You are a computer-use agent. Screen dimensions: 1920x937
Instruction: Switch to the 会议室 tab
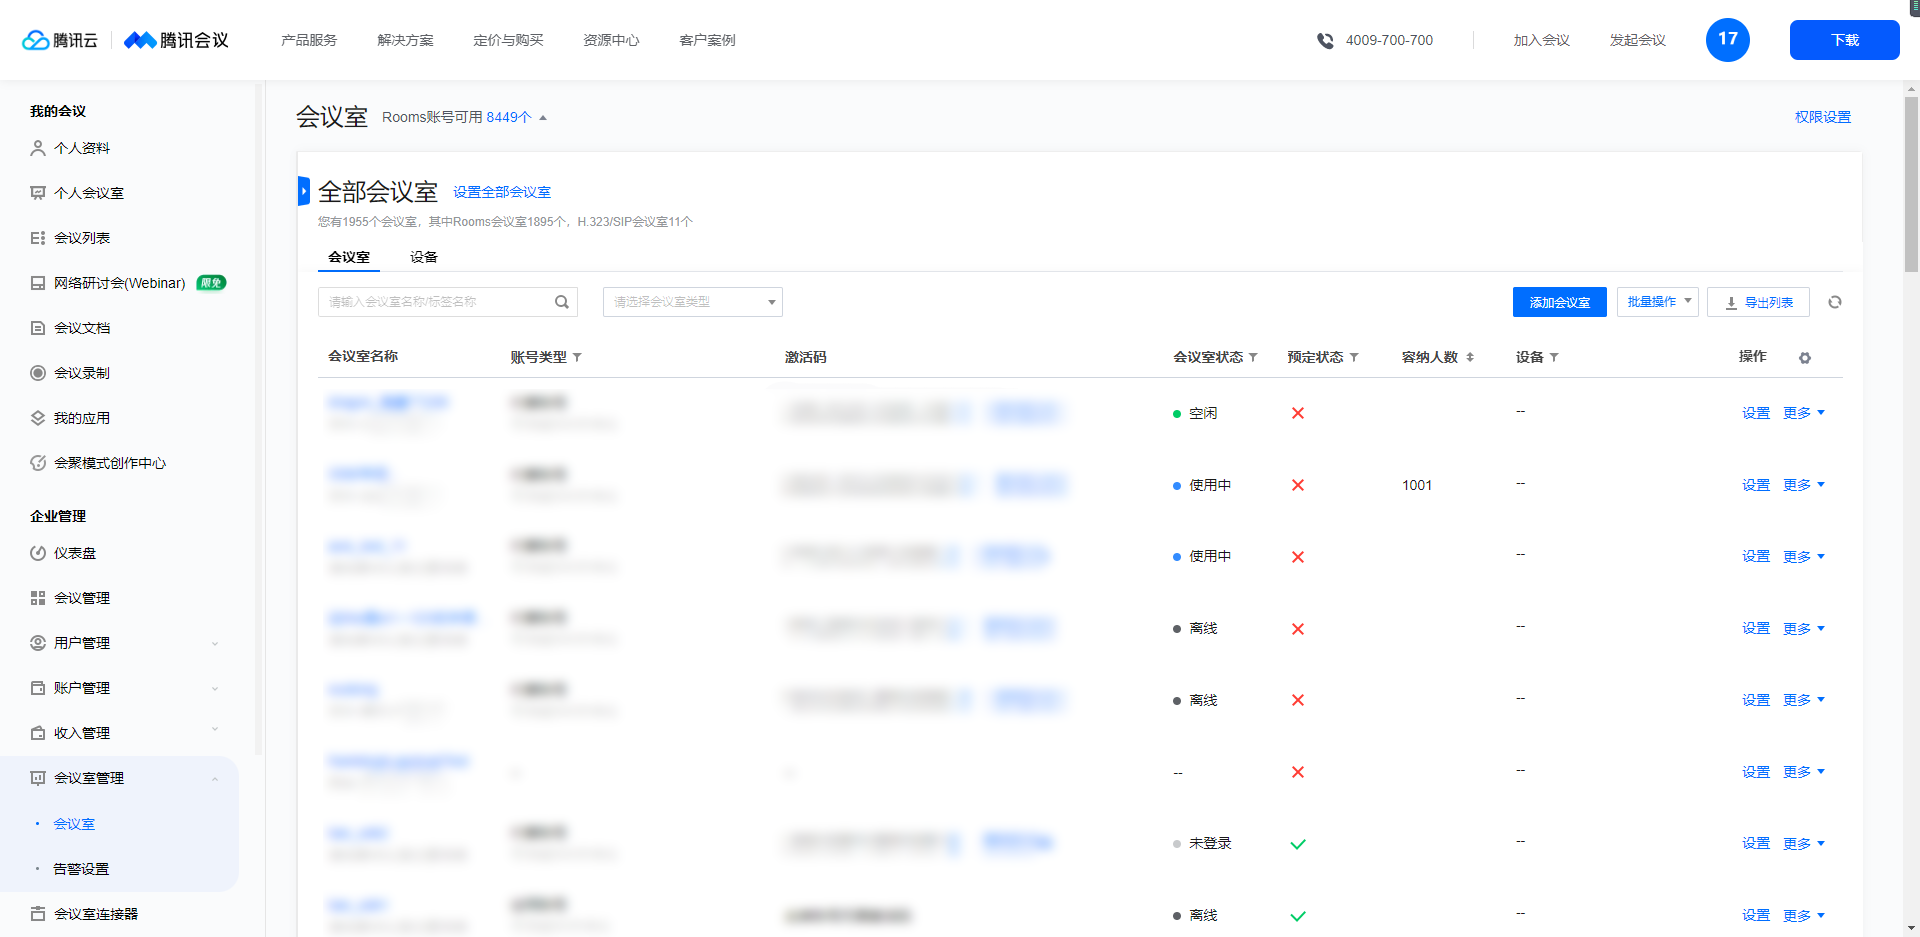pos(349,257)
